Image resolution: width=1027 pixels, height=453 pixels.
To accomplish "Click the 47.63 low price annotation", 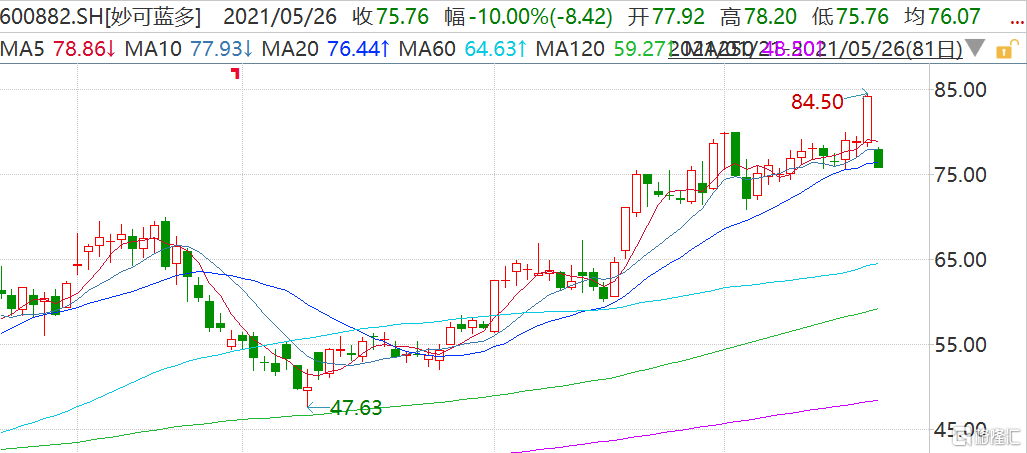I will pos(356,408).
